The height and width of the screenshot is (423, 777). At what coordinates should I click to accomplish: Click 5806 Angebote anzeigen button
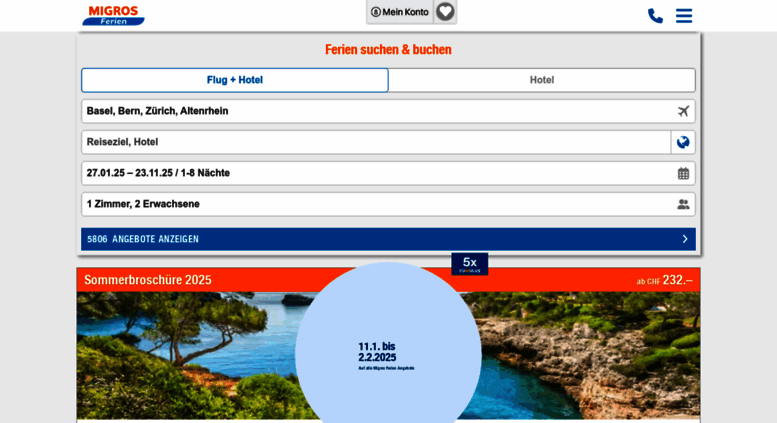388,239
